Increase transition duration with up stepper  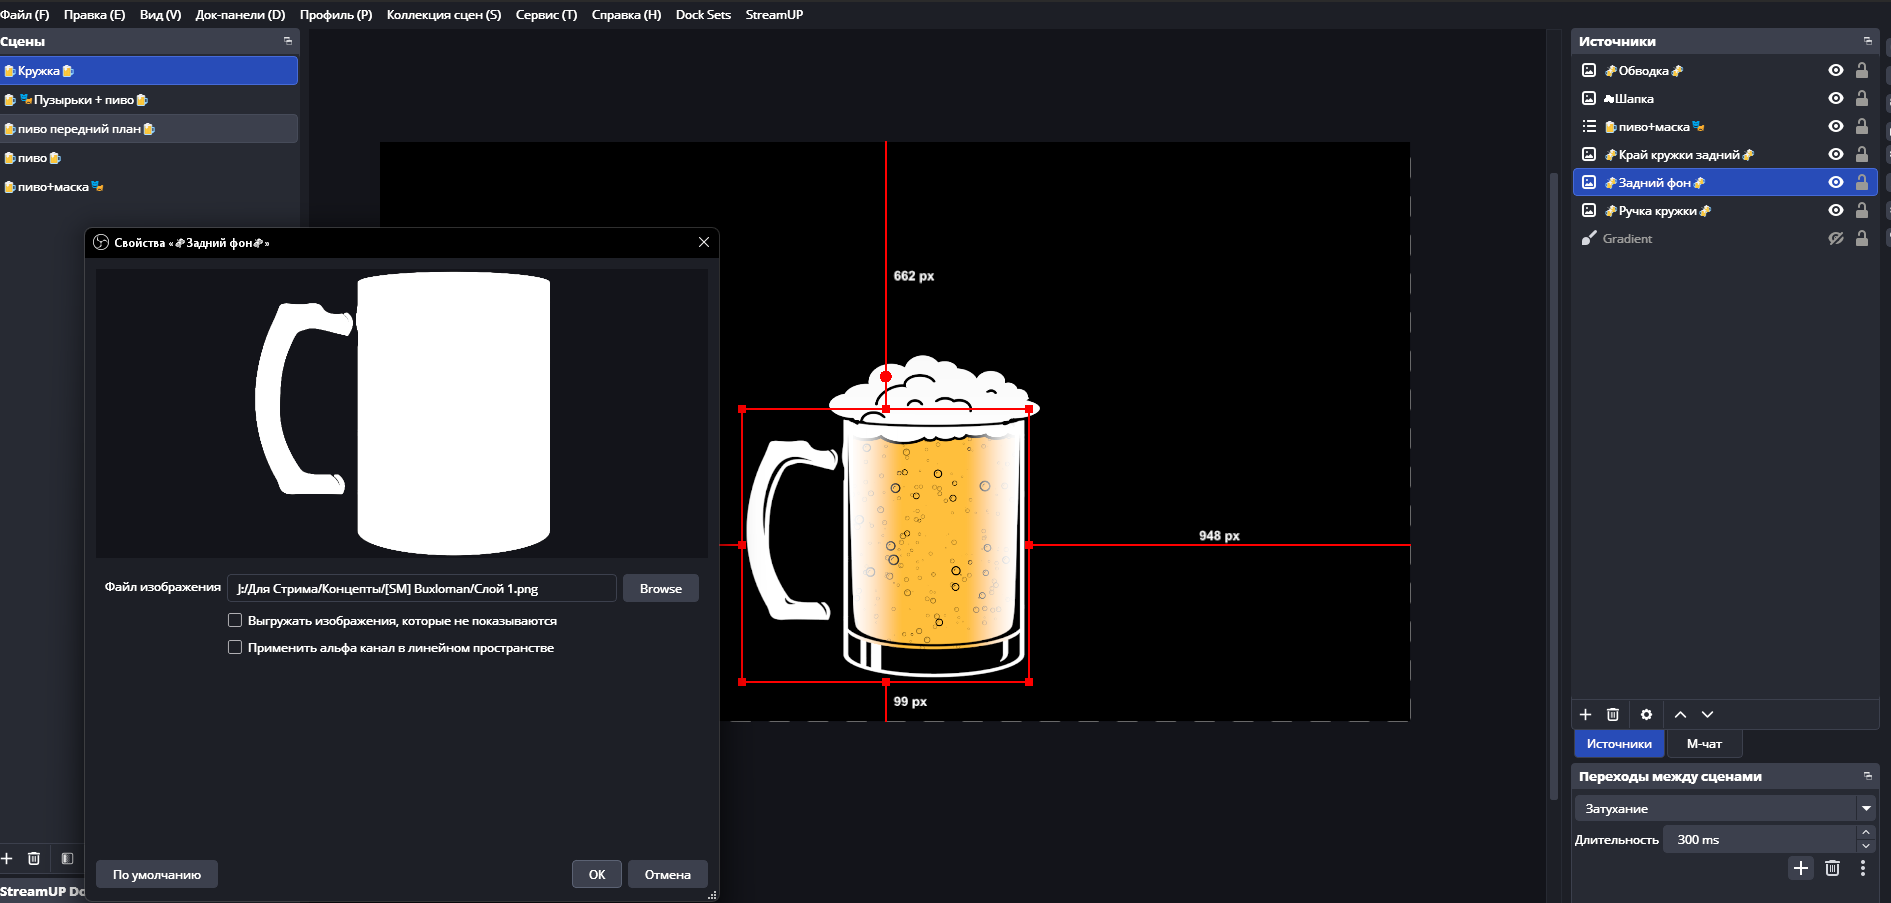tap(1866, 833)
